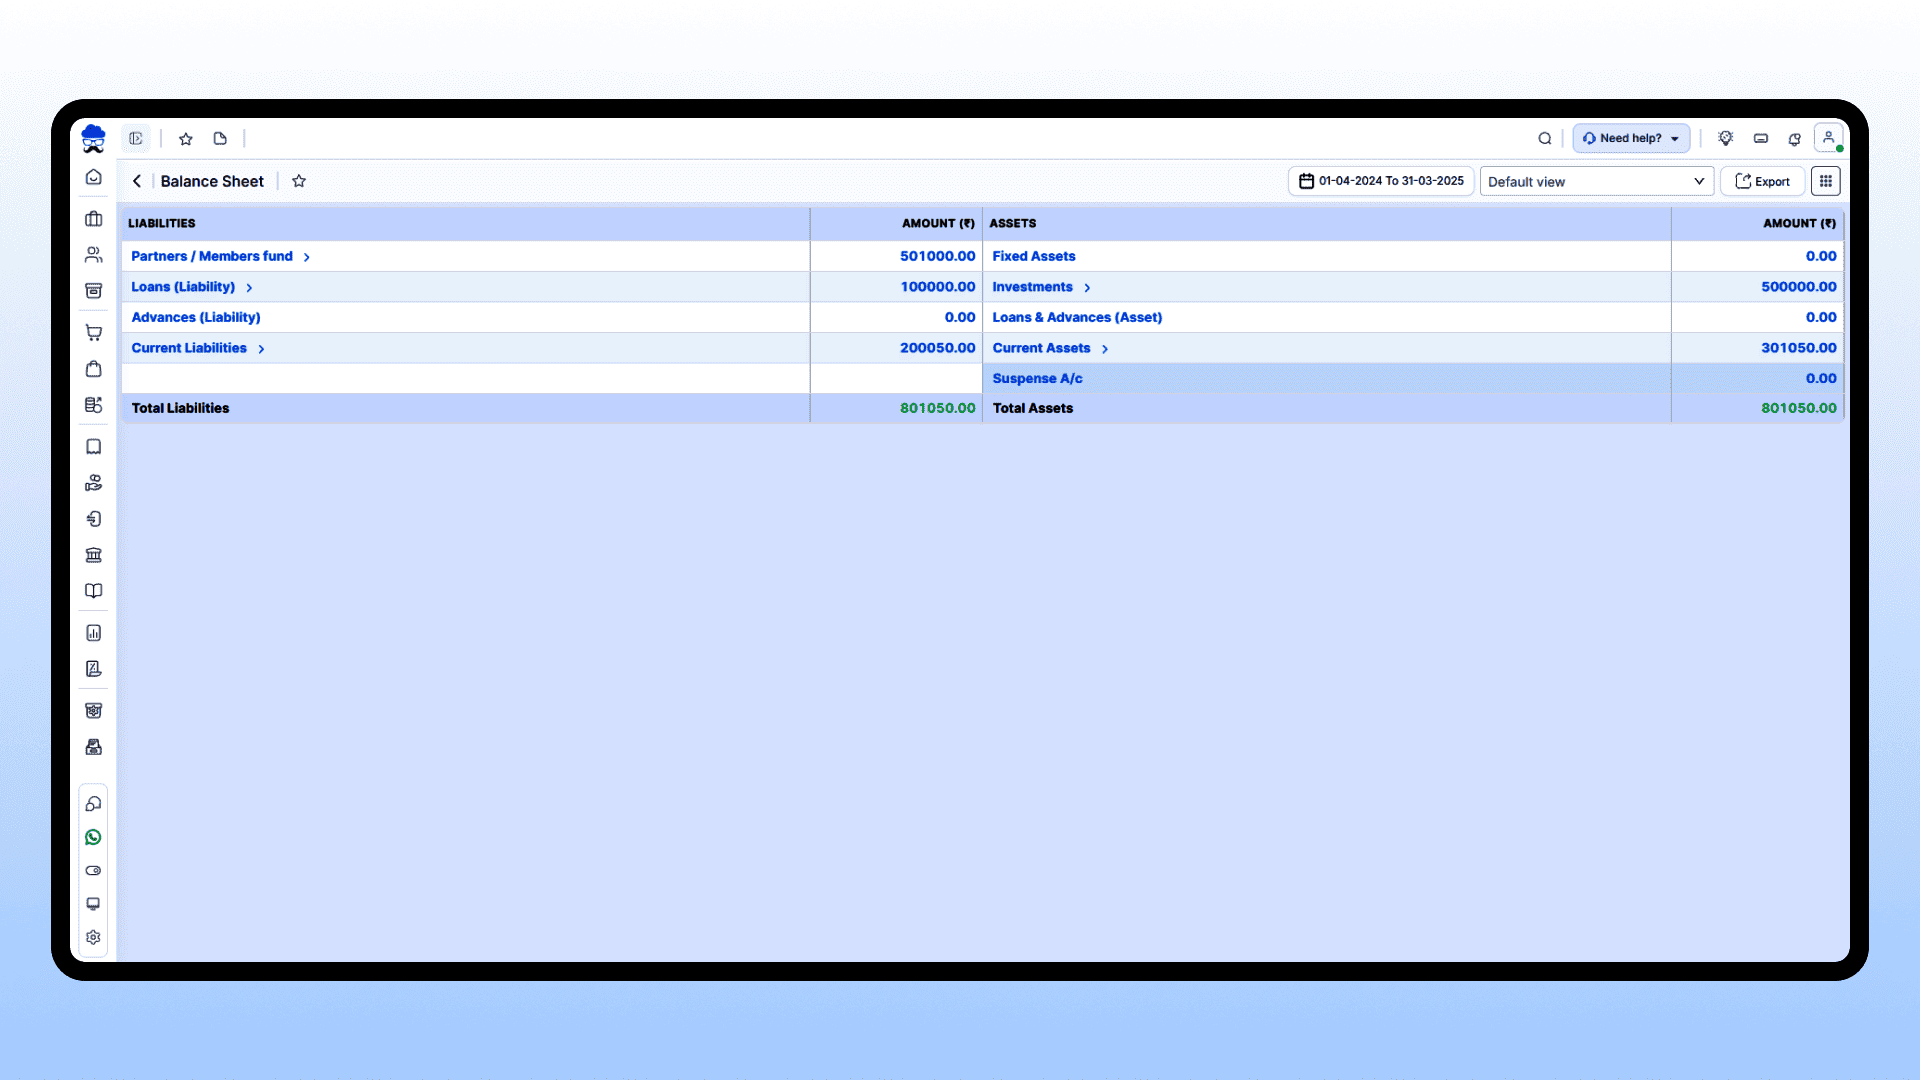
Task: Toggle favorite star next to Balance Sheet
Action: 298,181
